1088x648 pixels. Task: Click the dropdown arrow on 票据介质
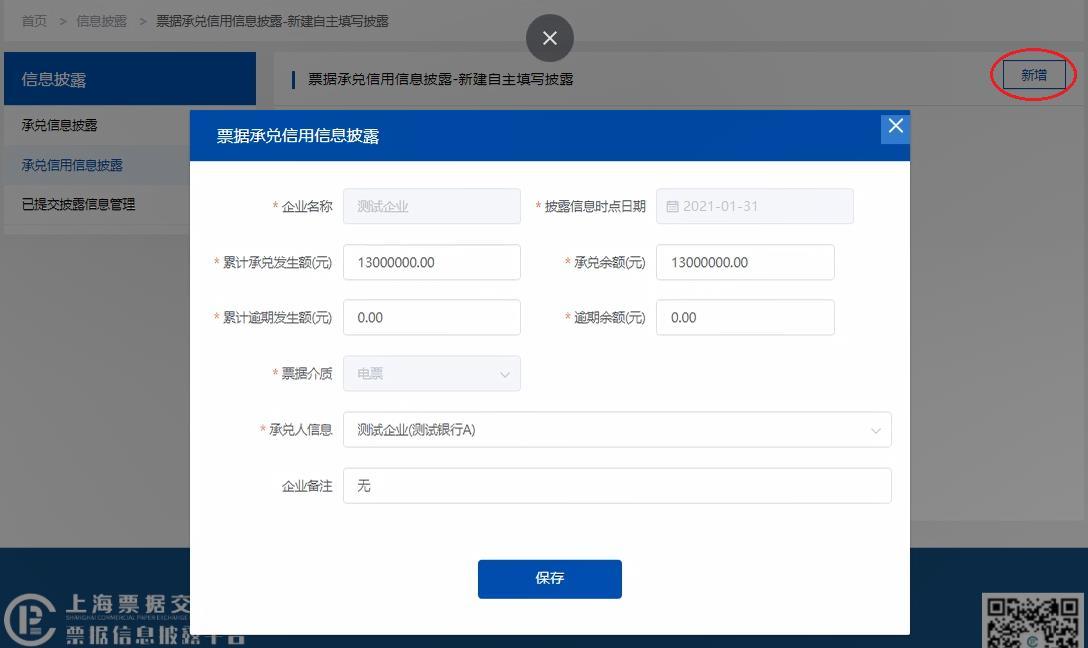(505, 373)
